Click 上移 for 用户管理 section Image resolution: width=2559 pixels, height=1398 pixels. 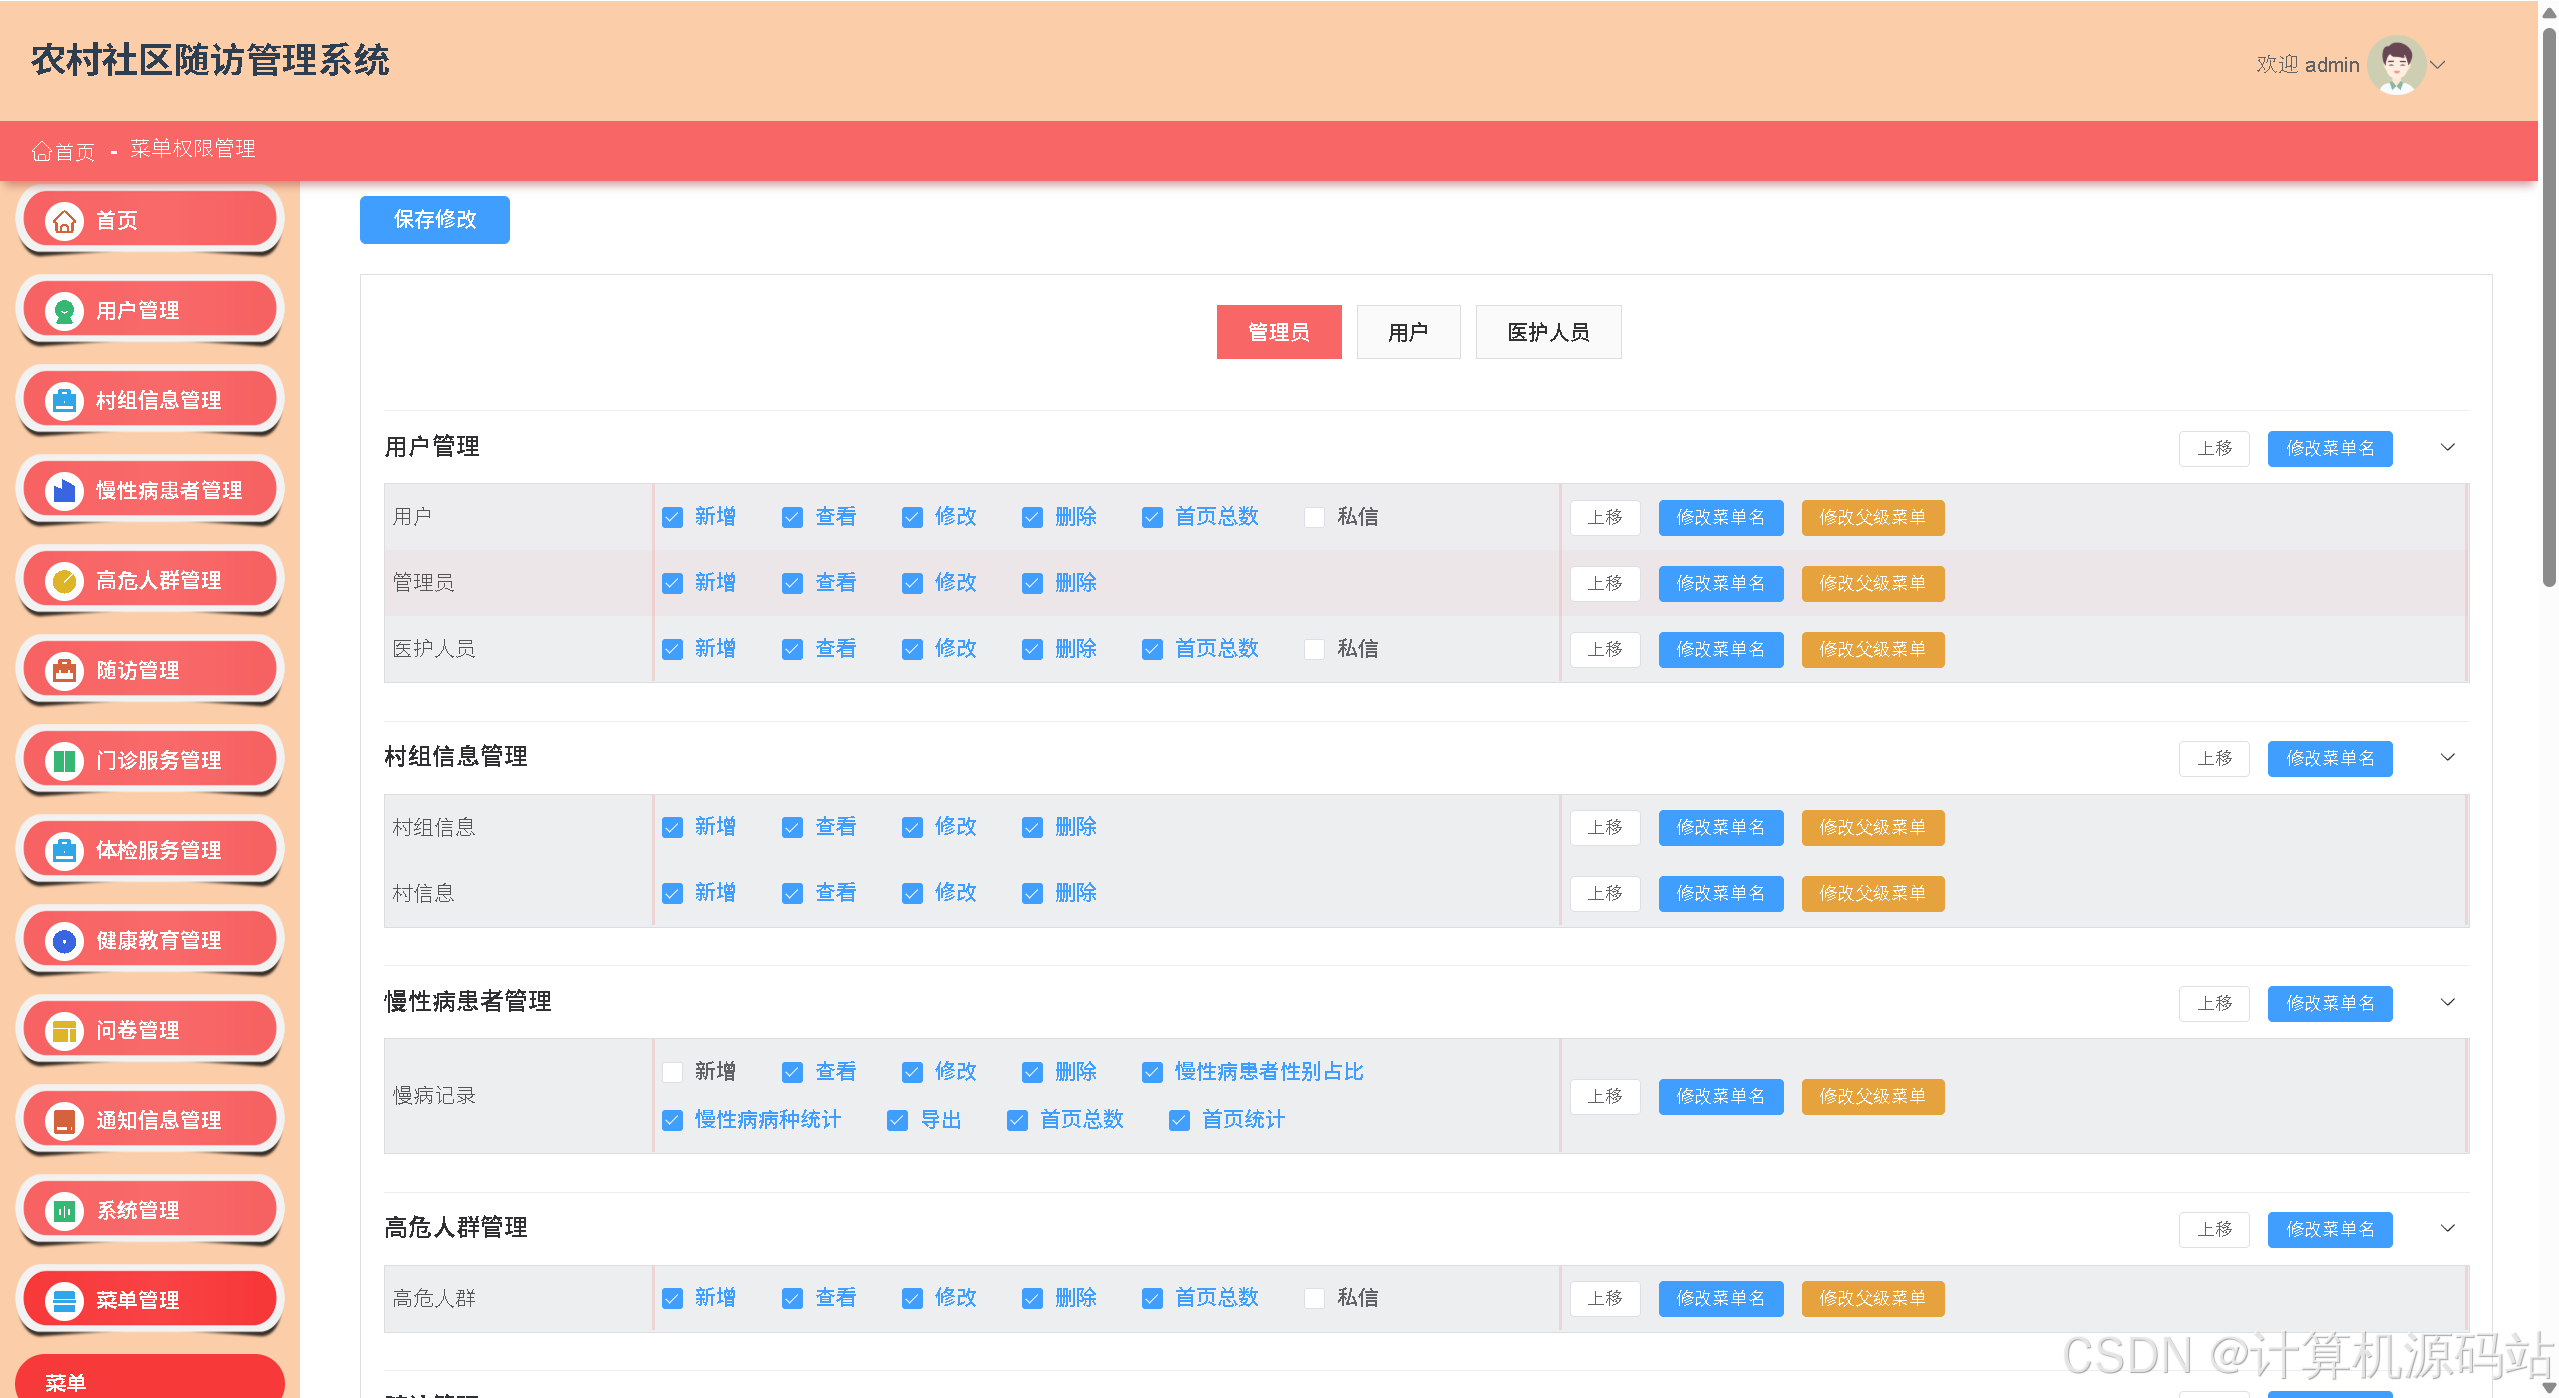(x=2214, y=448)
